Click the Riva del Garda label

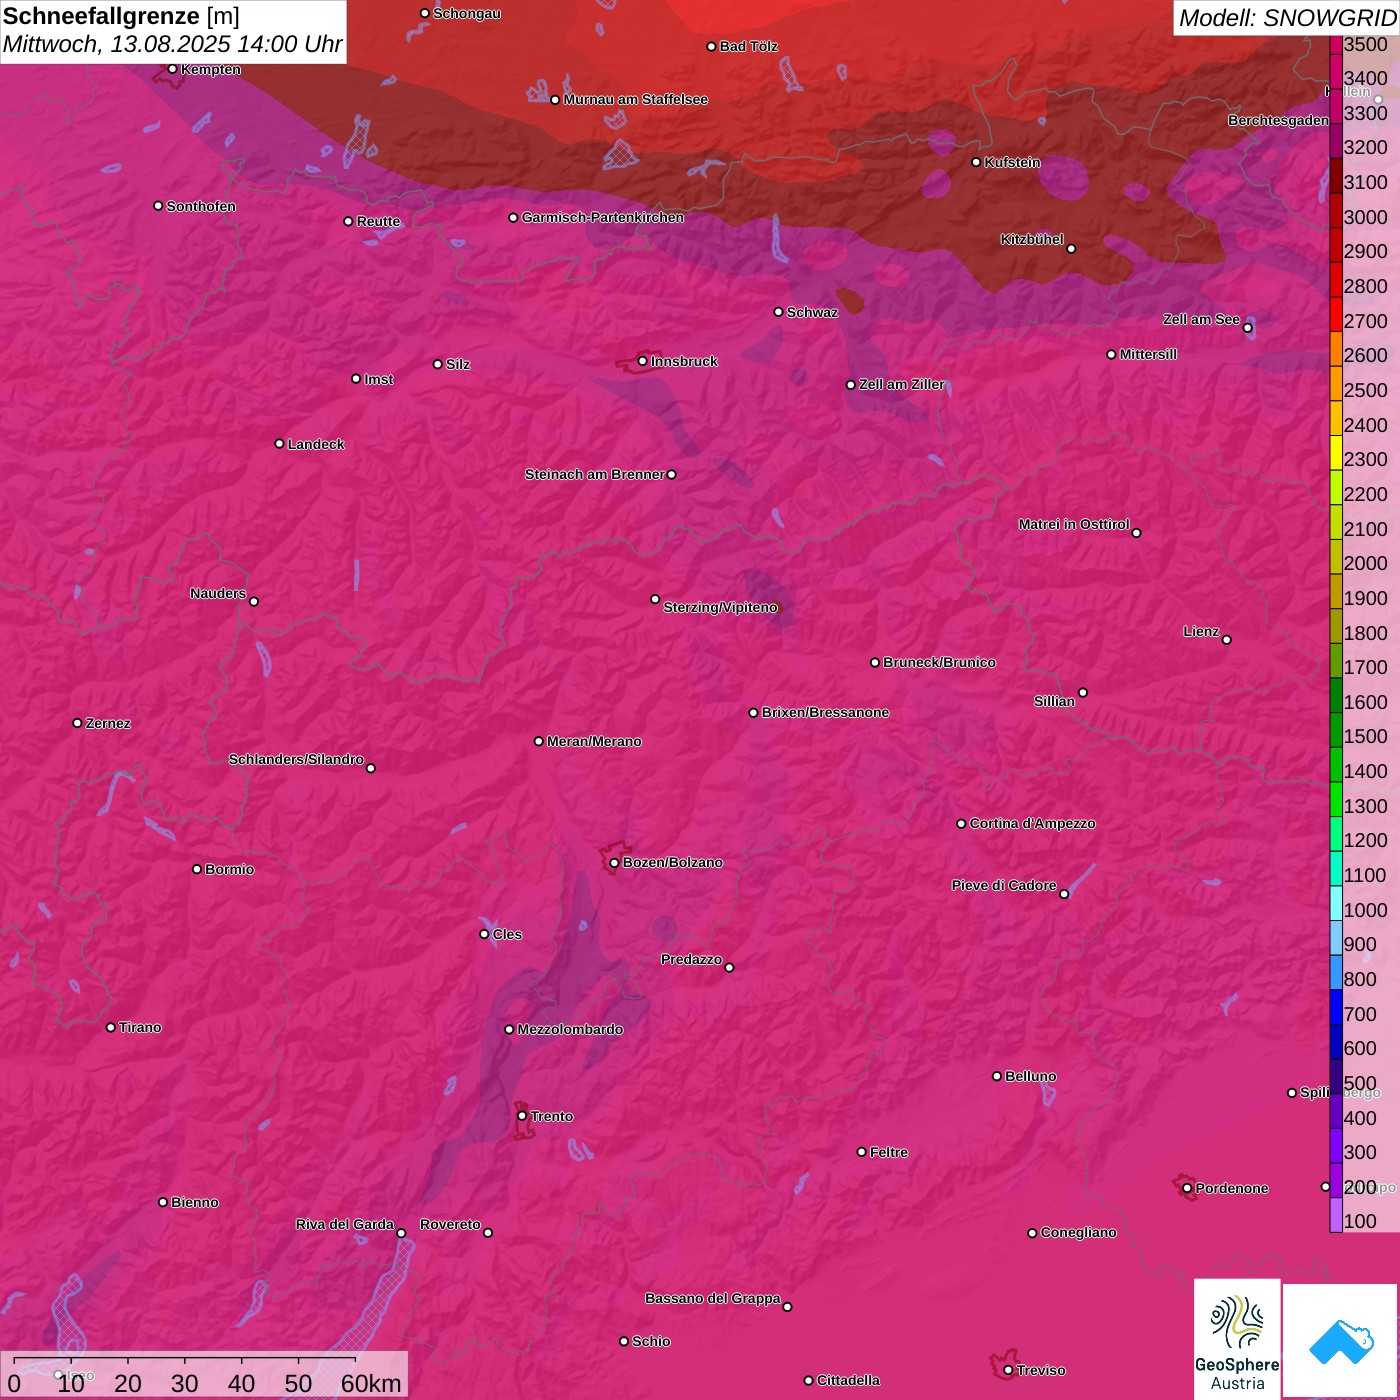344,1224
